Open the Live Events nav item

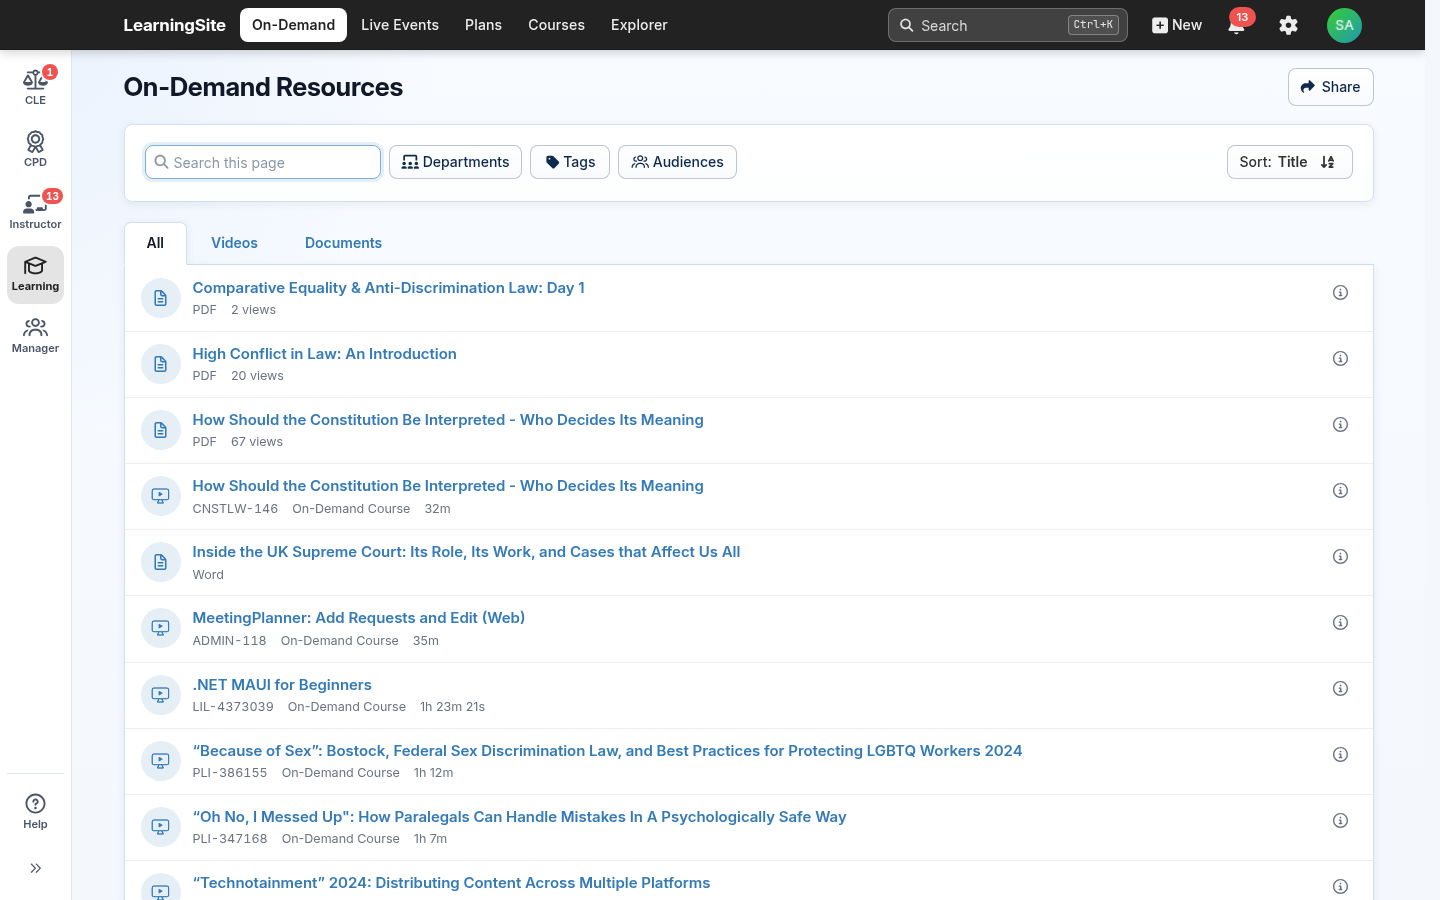(x=400, y=25)
